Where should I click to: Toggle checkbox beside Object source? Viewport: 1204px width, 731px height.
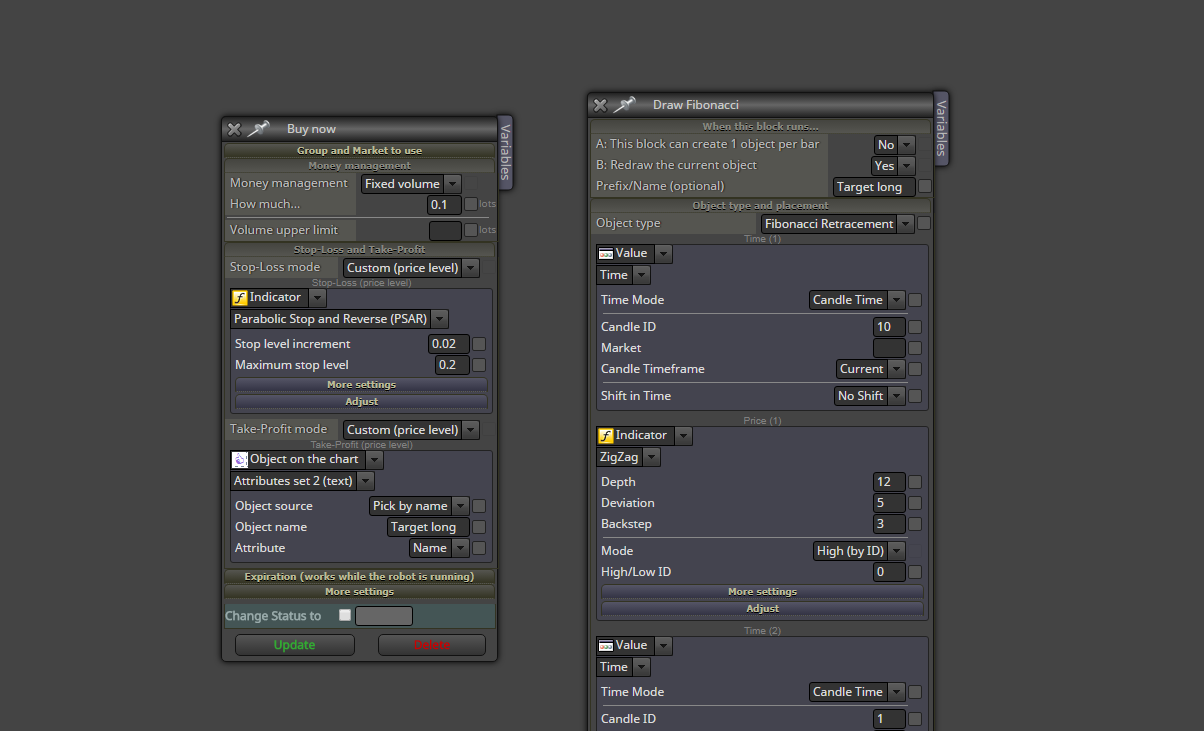479,506
